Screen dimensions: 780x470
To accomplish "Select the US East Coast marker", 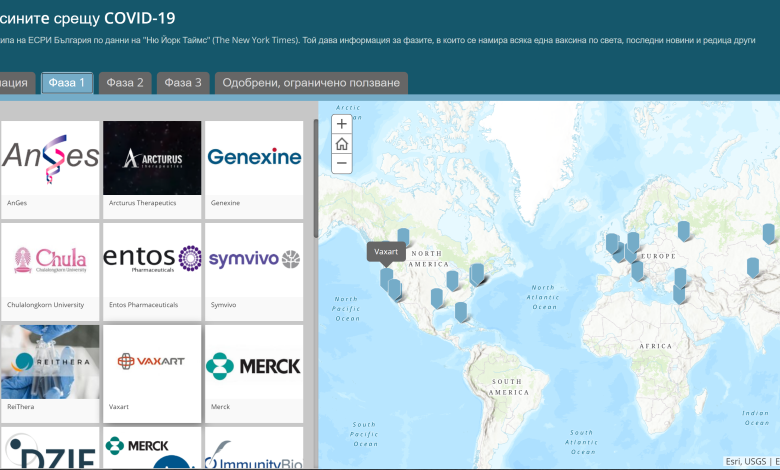I will coord(477,274).
